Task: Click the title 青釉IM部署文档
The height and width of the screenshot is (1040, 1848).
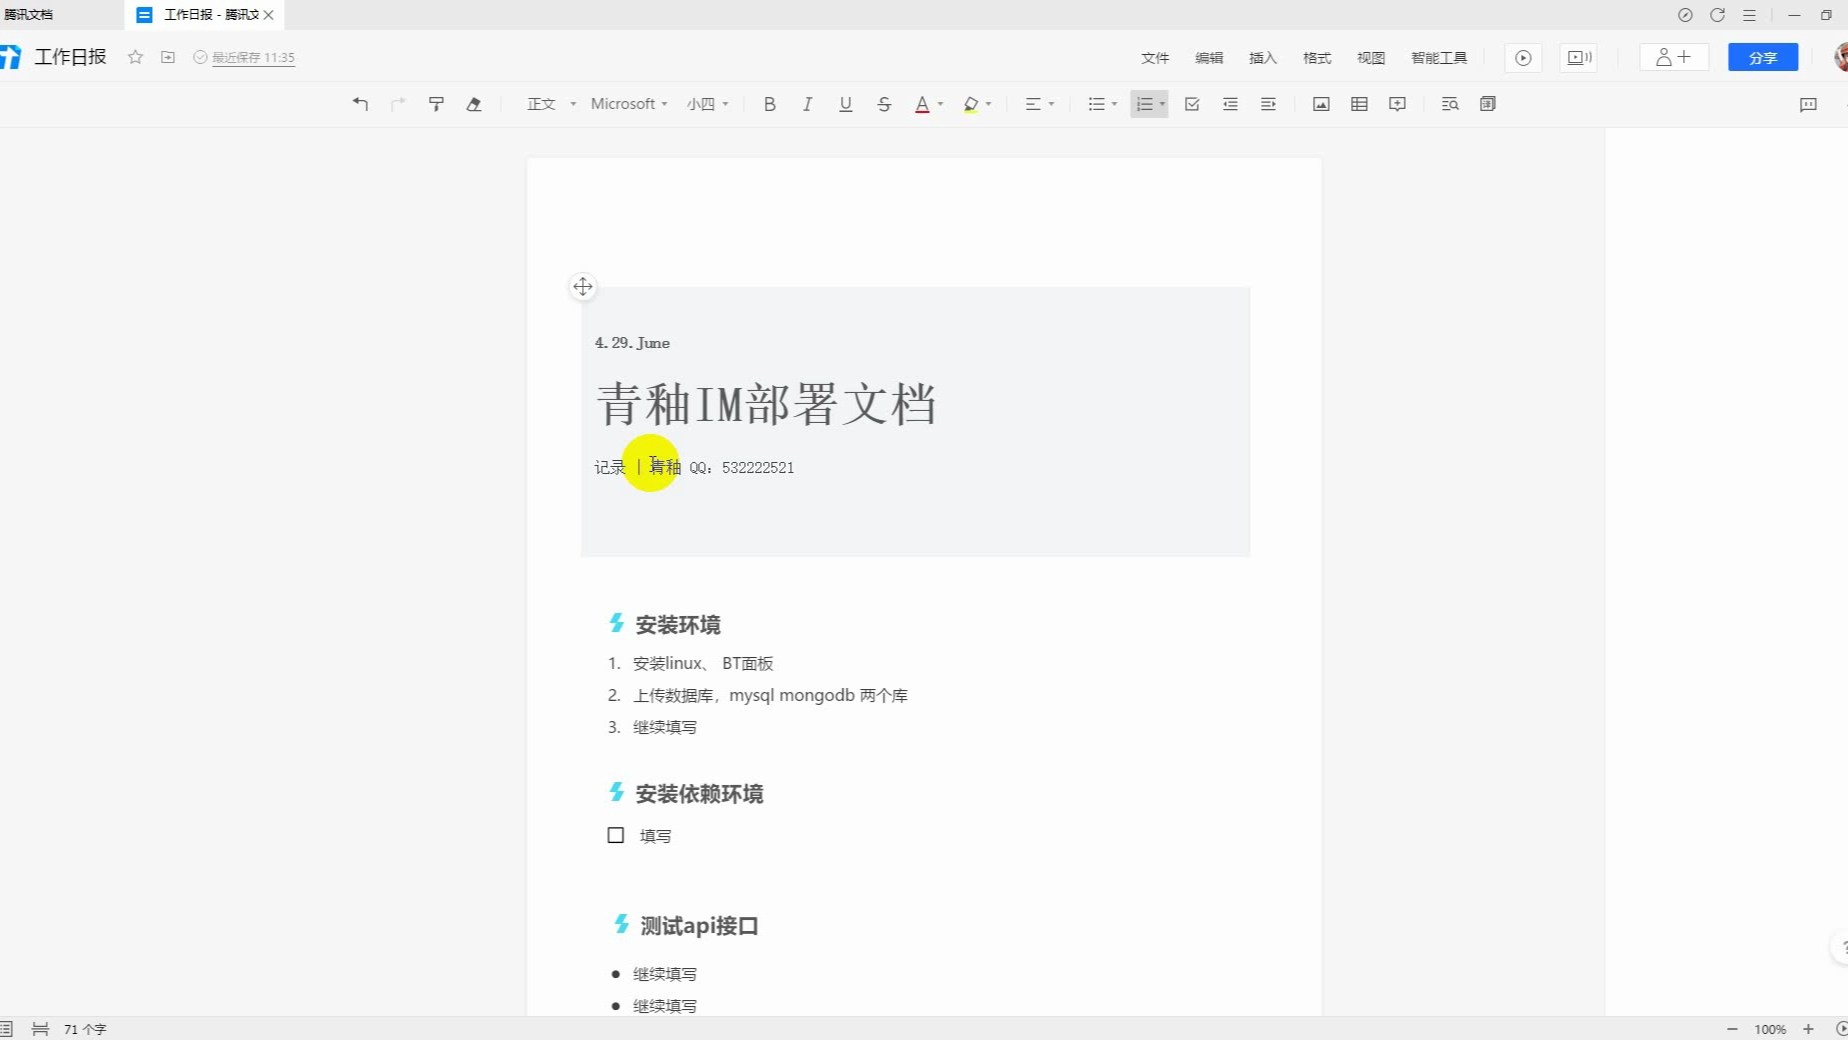Action: click(x=766, y=404)
